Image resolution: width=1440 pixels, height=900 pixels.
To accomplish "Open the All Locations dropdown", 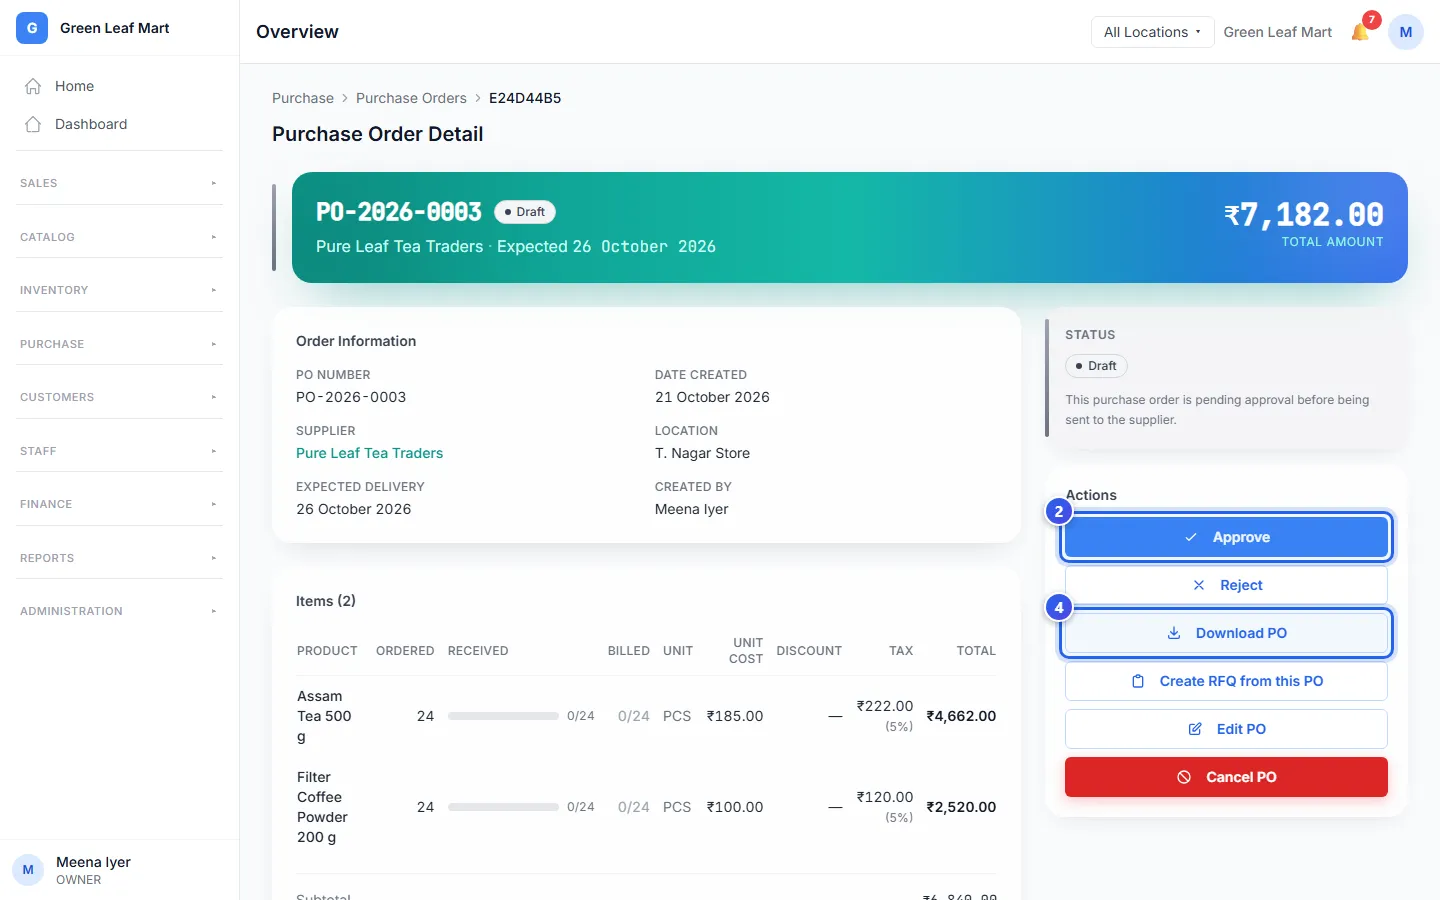I will coord(1152,32).
